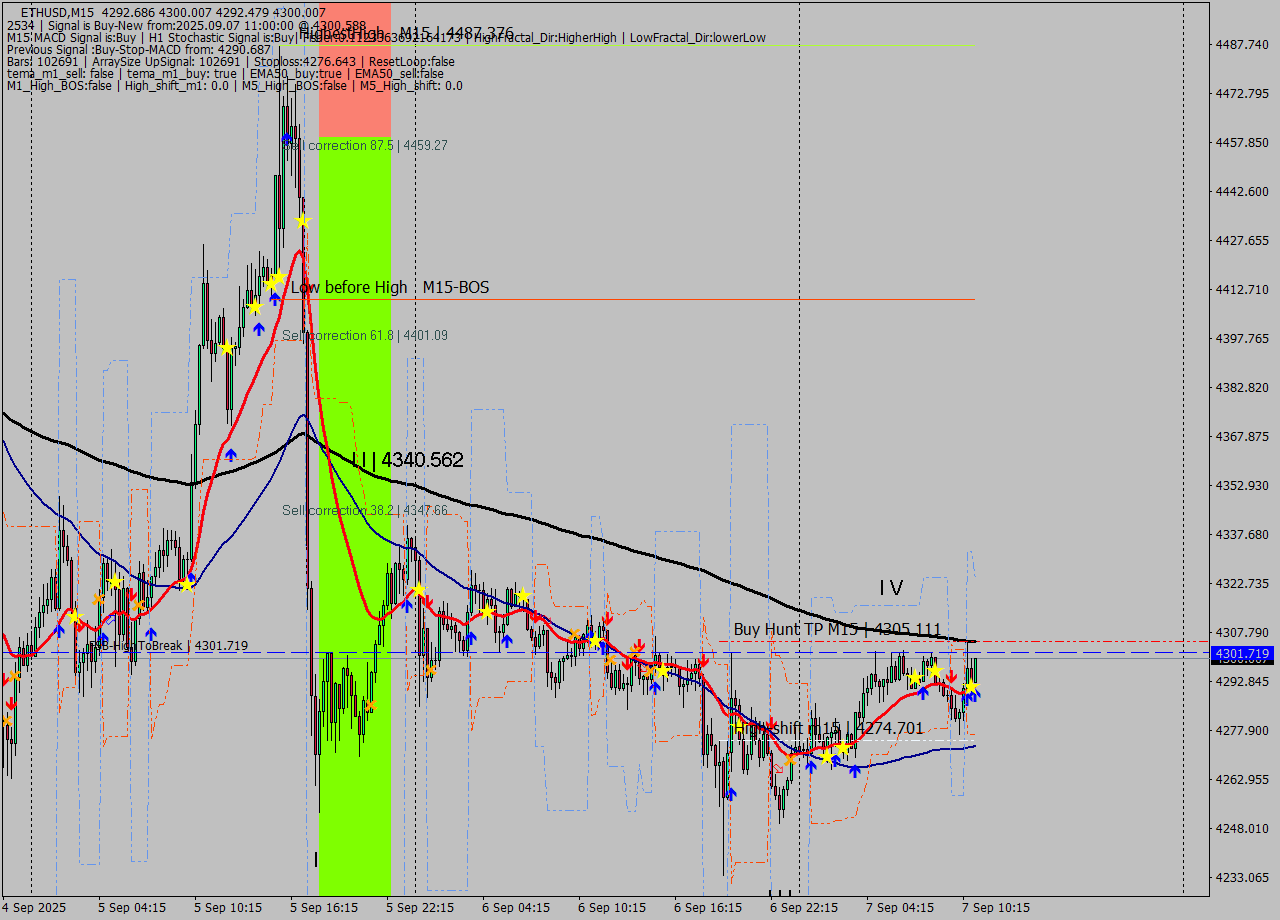Screen dimensions: 1280x920
Task: Click the 'Sell correction 87.5 | 4459.27' text label
Action: pyautogui.click(x=364, y=145)
